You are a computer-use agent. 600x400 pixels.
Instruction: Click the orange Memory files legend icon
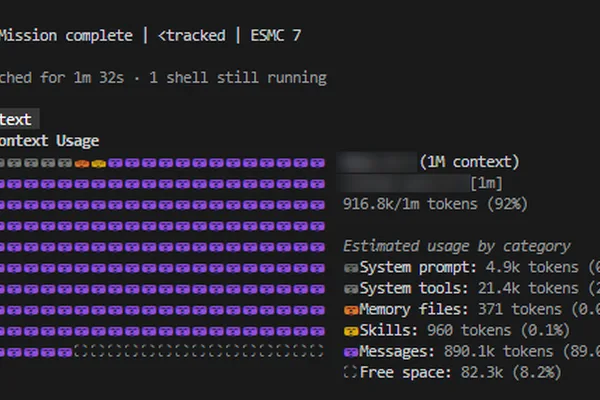pos(351,310)
